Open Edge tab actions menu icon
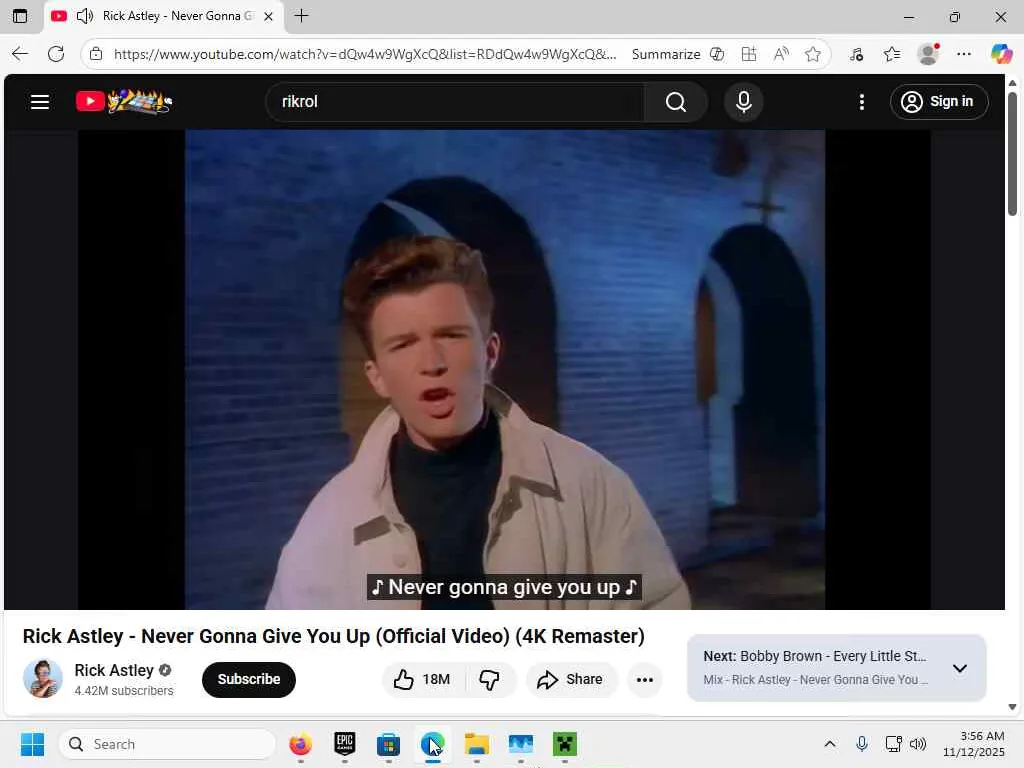Viewport: 1024px width, 768px height. (x=20, y=16)
